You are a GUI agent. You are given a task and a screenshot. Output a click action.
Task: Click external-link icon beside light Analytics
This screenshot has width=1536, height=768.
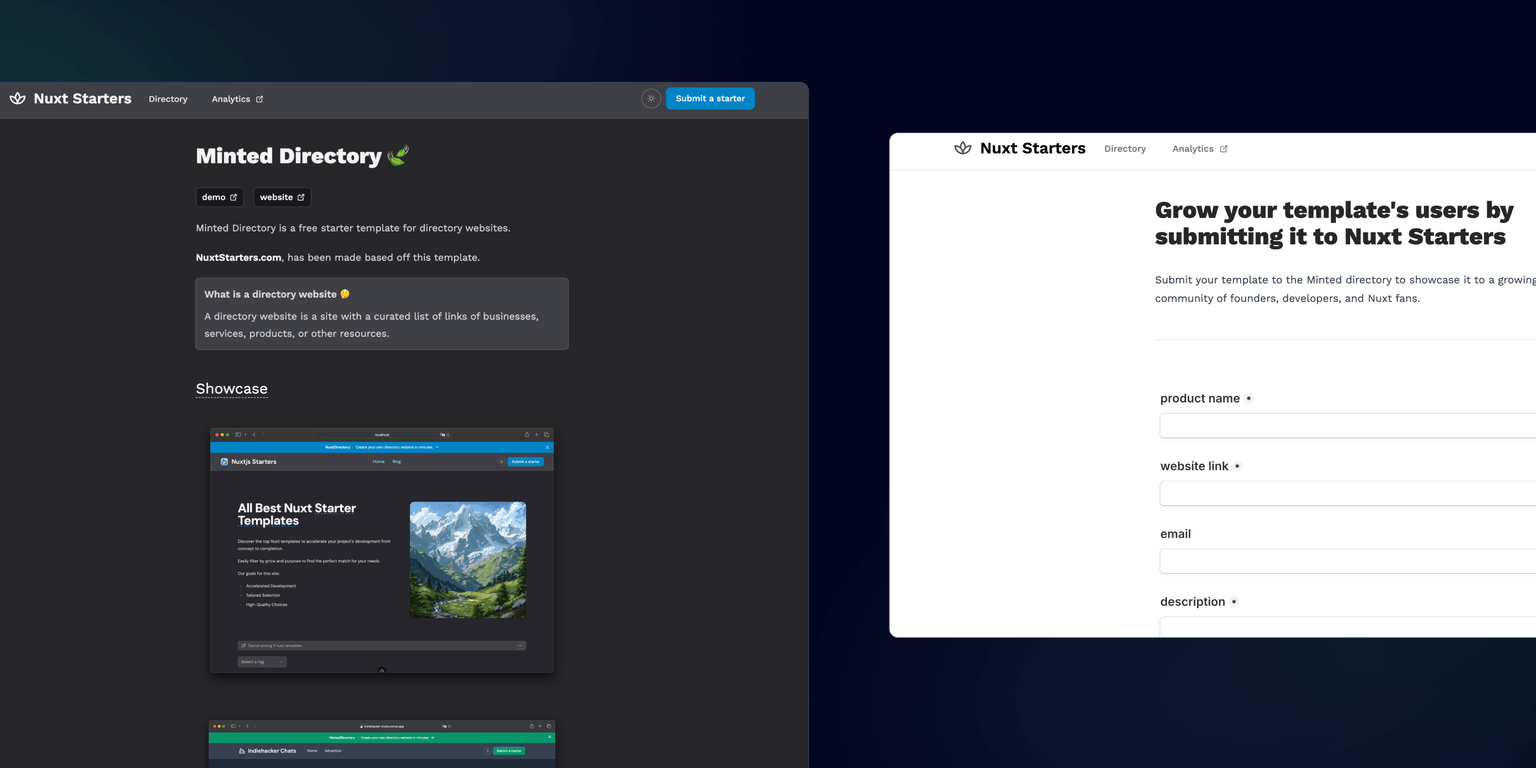tap(1224, 149)
